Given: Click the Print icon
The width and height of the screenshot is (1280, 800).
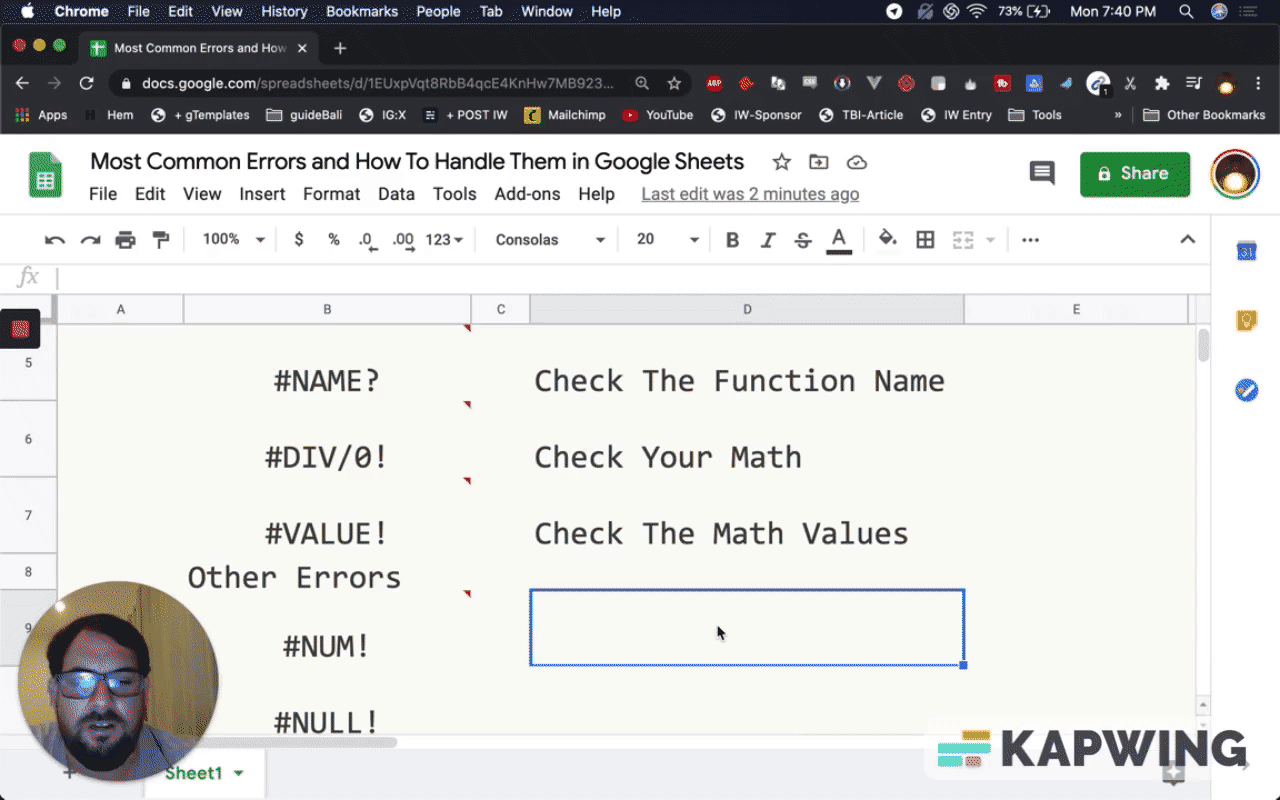Looking at the screenshot, I should [x=125, y=240].
